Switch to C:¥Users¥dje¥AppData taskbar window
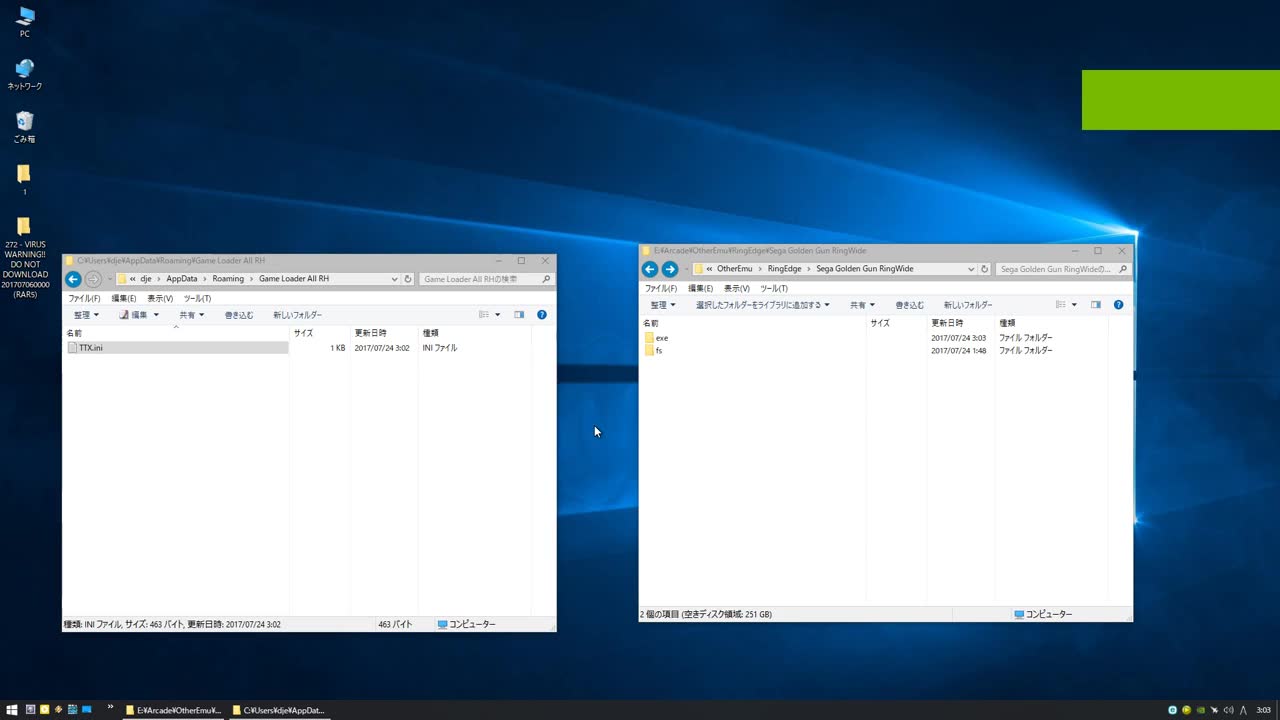The image size is (1280, 720). (x=279, y=710)
